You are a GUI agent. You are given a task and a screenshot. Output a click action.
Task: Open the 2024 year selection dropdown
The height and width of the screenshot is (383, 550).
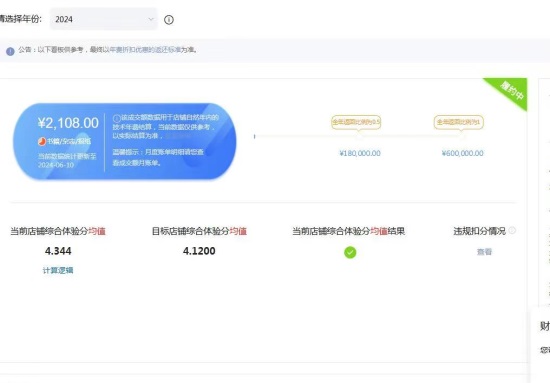pyautogui.click(x=103, y=19)
